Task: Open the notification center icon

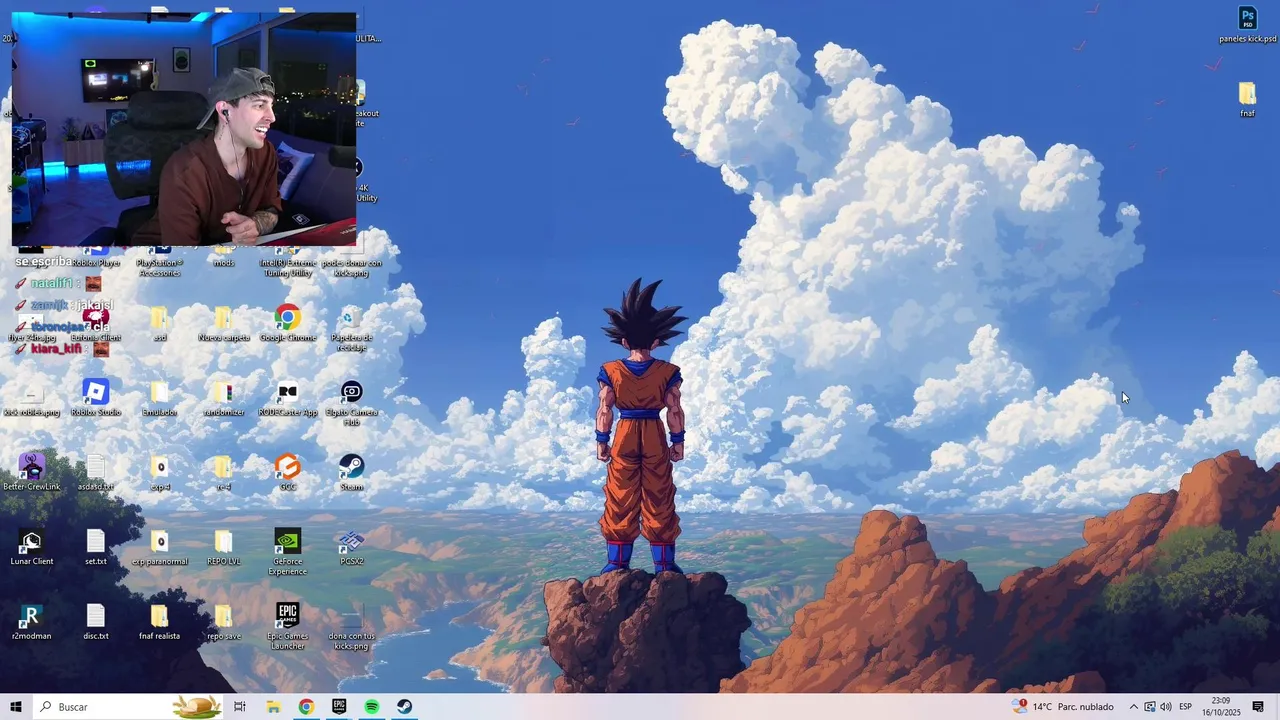Action: coord(1258,707)
